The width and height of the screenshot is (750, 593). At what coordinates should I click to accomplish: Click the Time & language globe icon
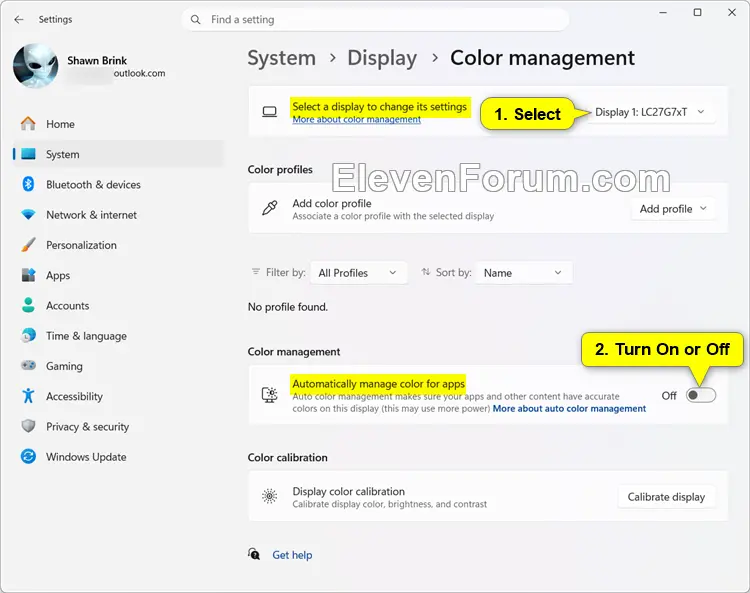coord(28,335)
